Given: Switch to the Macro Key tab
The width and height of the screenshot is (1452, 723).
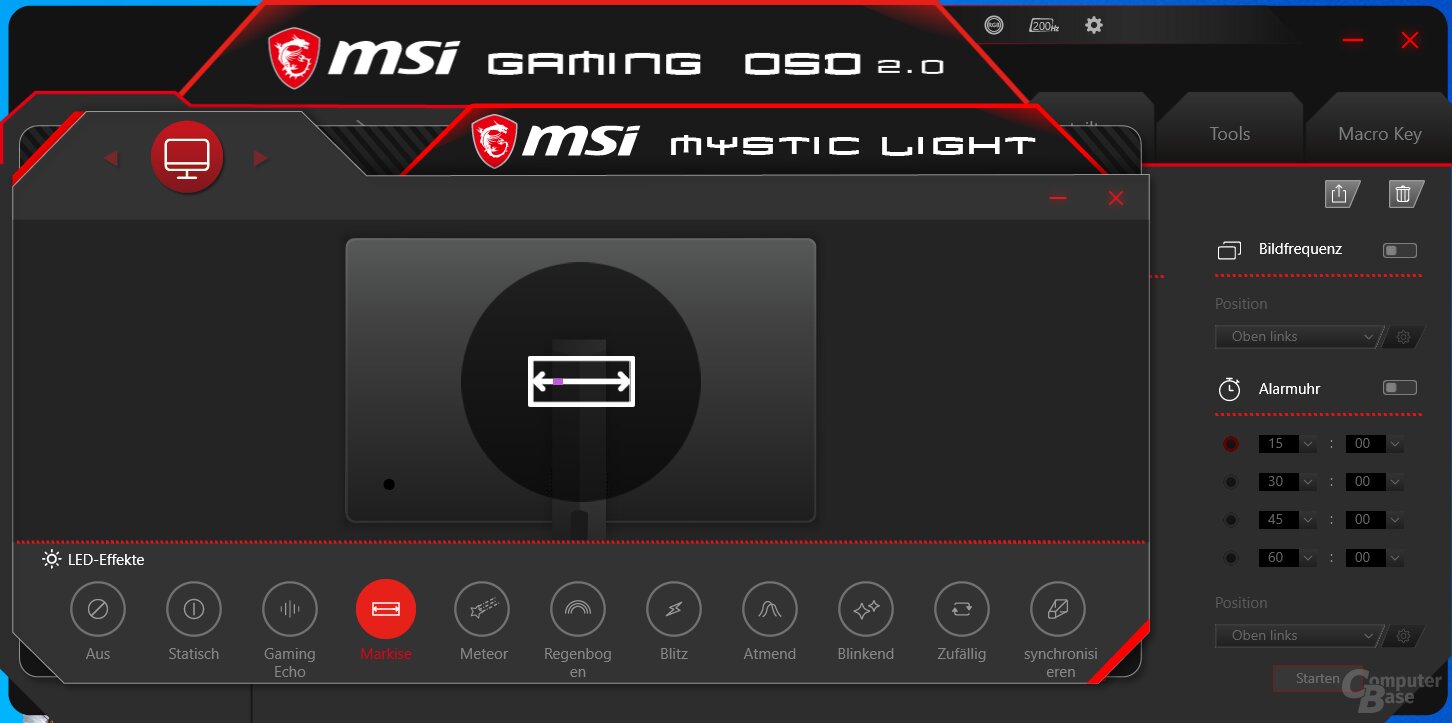Looking at the screenshot, I should coord(1379,134).
